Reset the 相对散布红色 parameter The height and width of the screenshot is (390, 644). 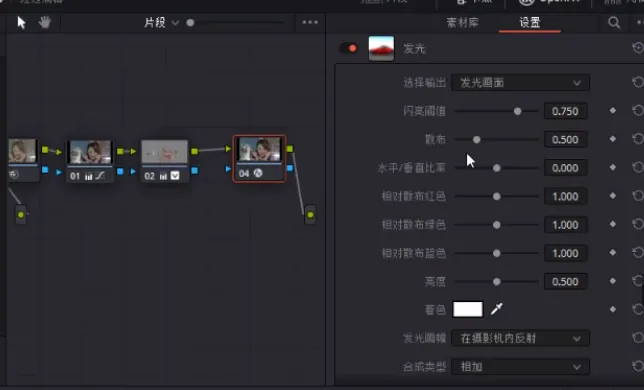tap(638, 196)
